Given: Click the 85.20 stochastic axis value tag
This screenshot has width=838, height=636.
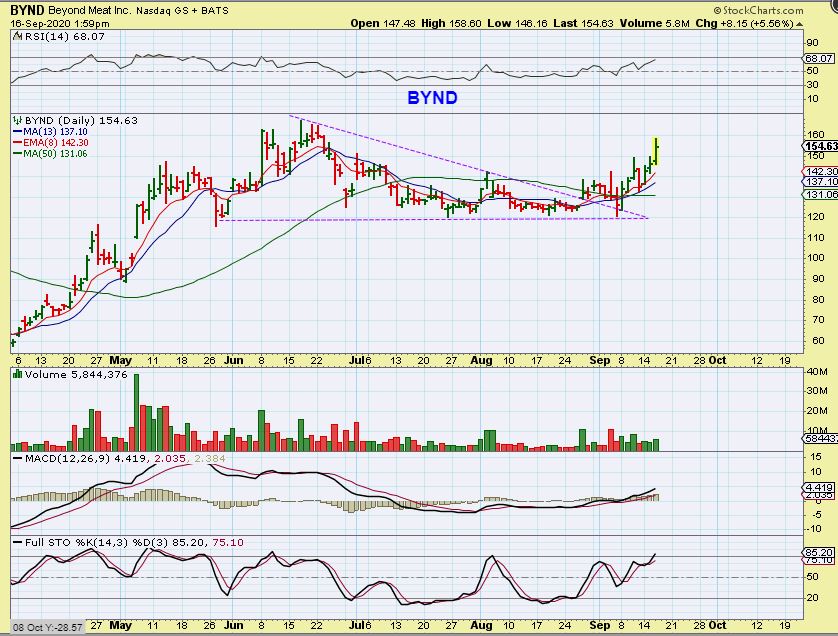Looking at the screenshot, I should click(819, 552).
